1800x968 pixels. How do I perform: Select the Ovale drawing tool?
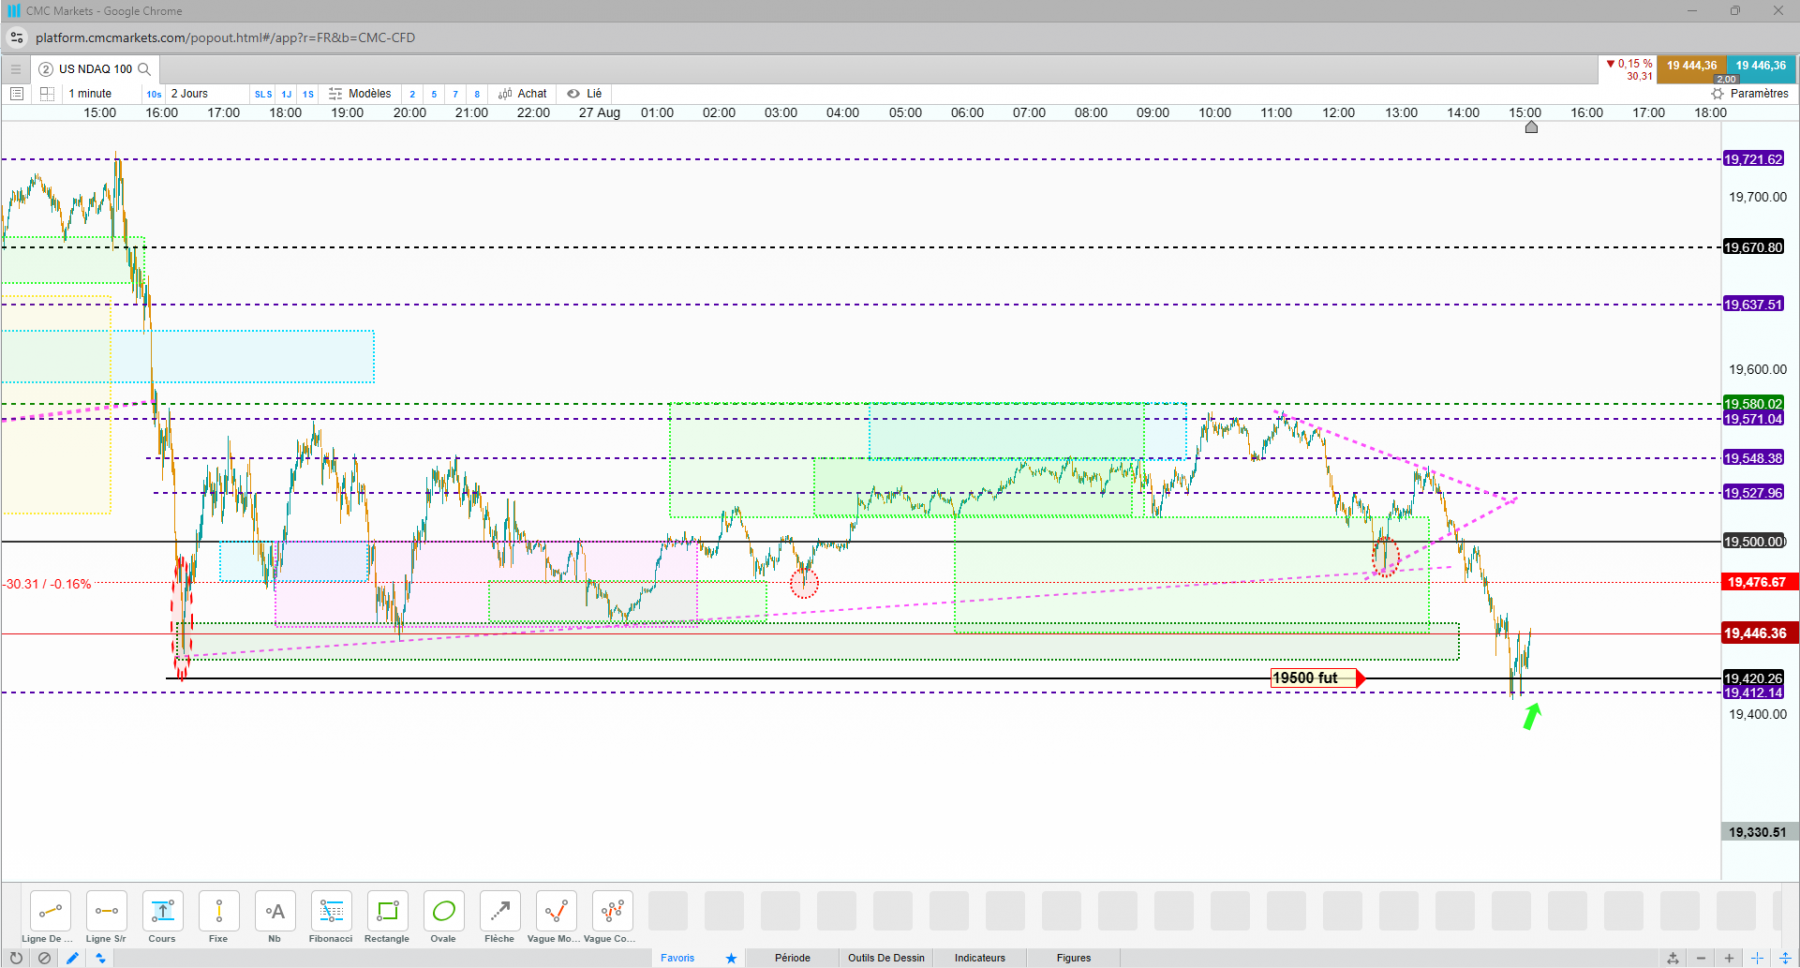(x=444, y=911)
